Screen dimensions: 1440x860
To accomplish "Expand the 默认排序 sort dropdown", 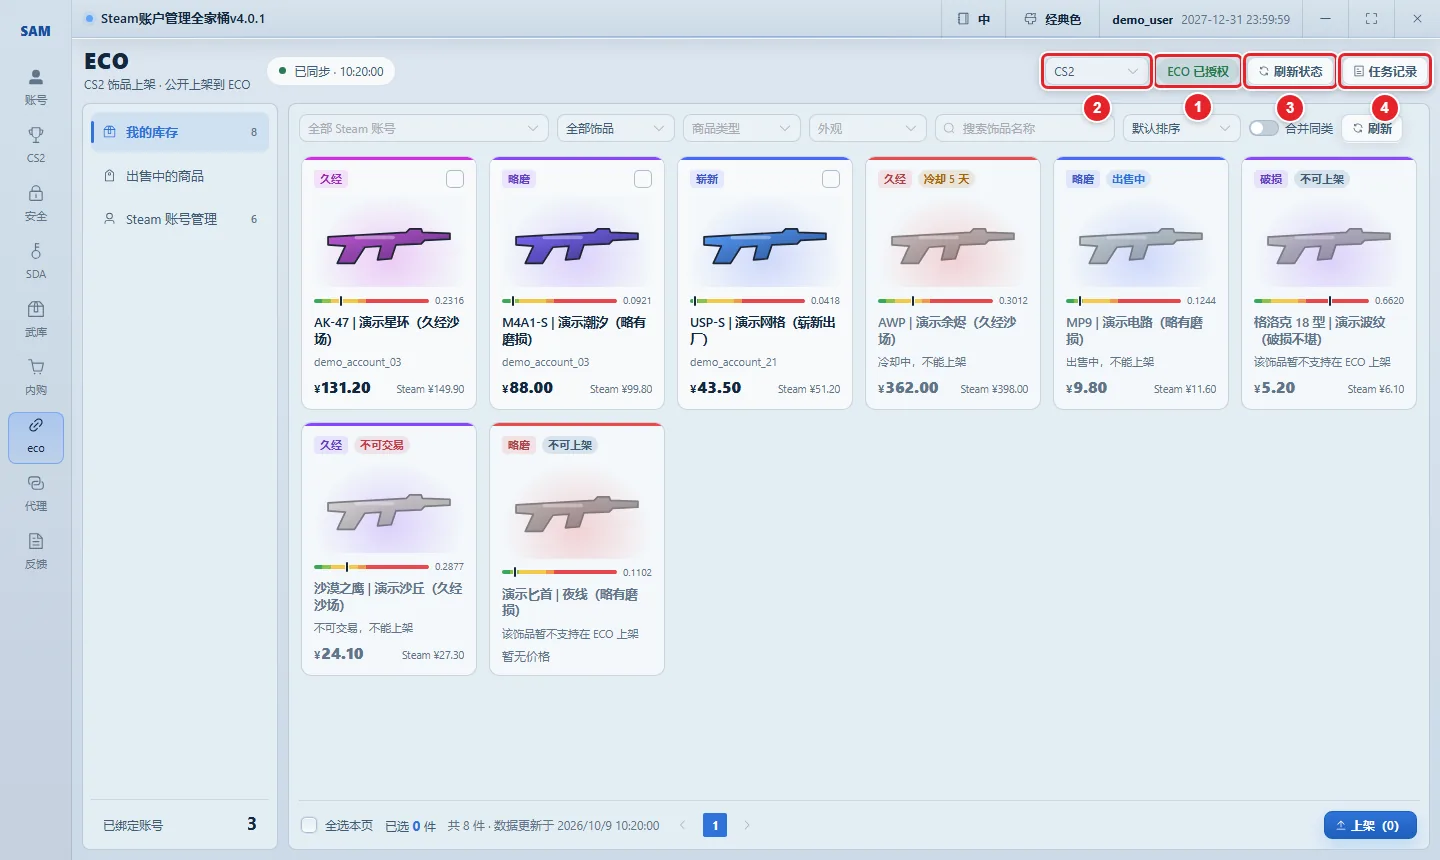I will 1182,128.
